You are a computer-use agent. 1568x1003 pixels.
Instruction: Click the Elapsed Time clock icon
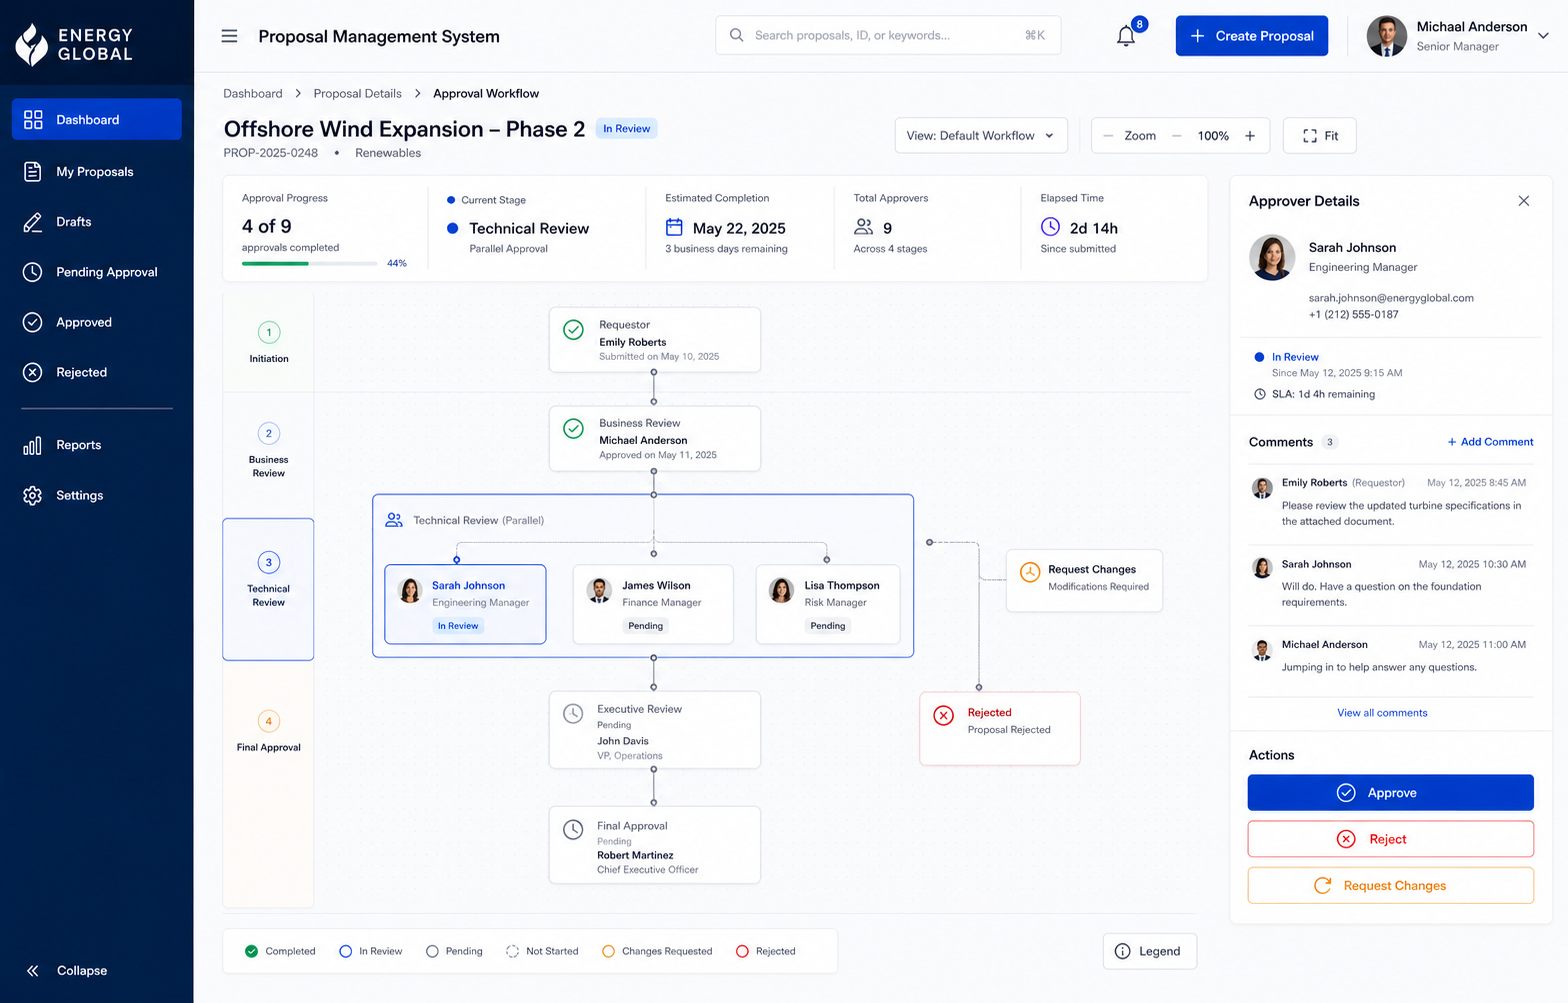(x=1050, y=227)
